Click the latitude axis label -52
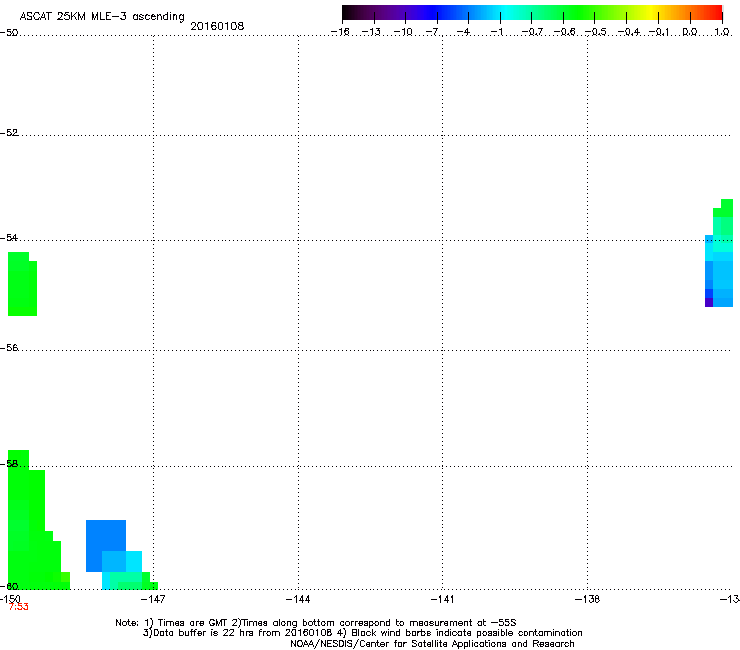740x650 pixels. tap(9, 133)
